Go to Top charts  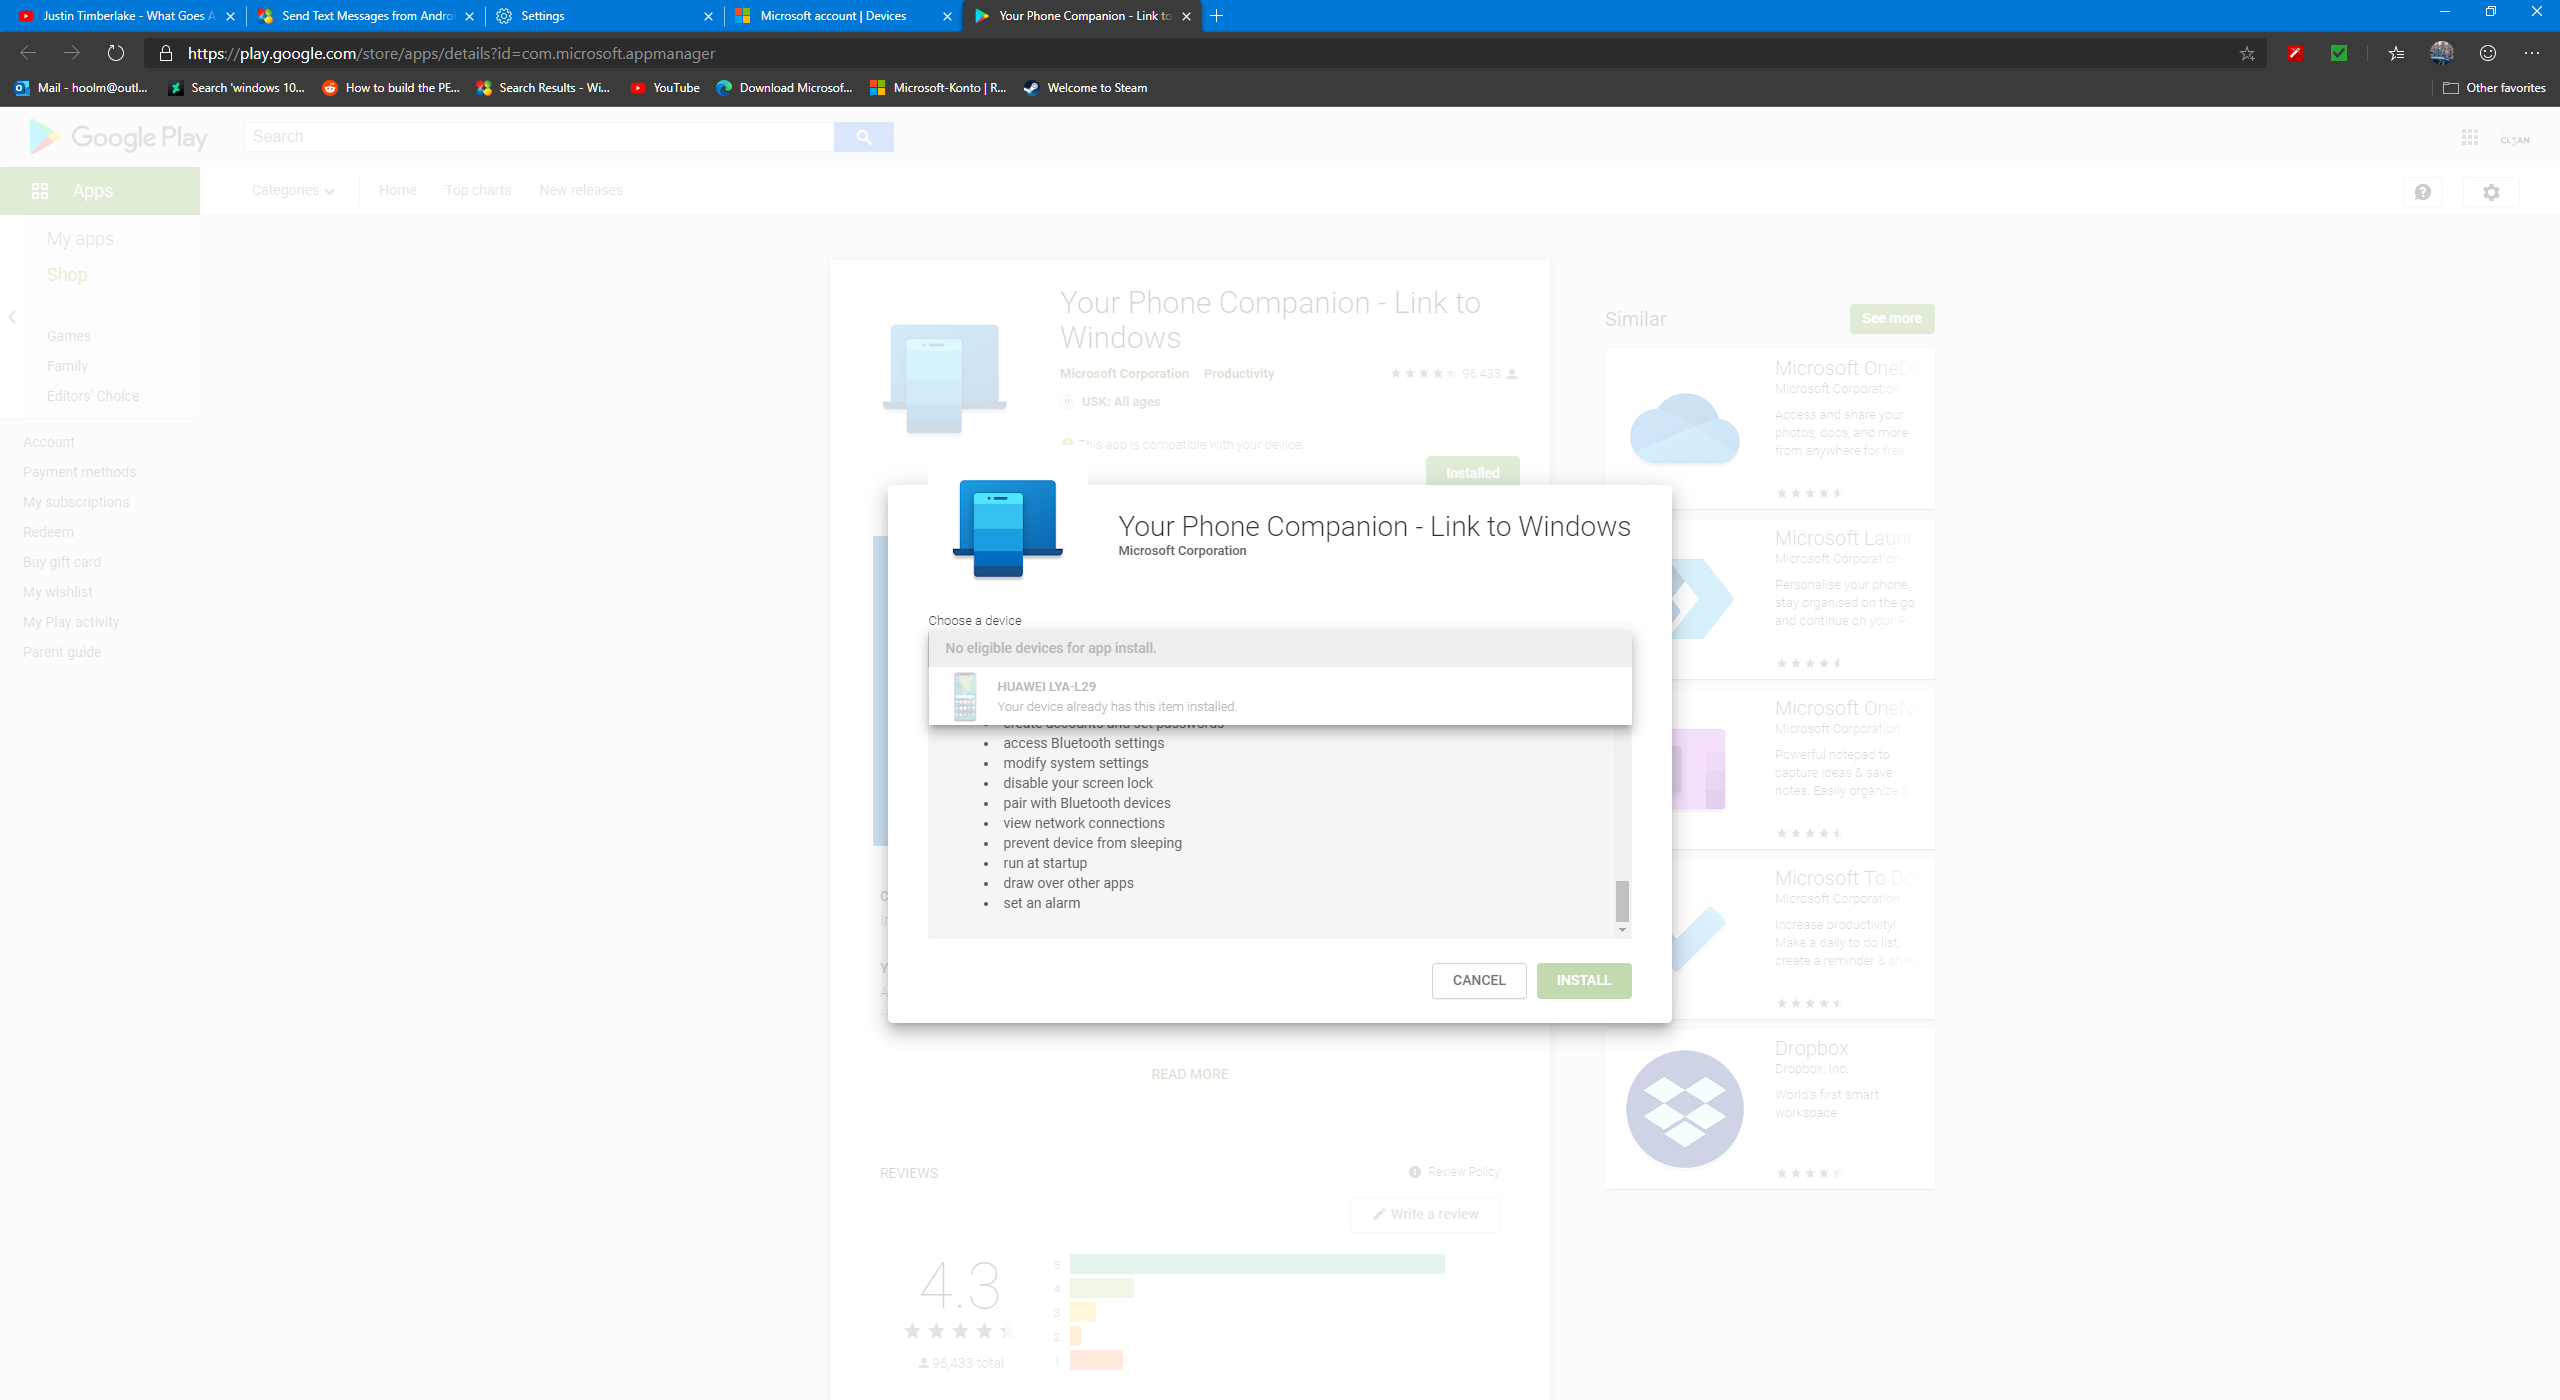[478, 190]
